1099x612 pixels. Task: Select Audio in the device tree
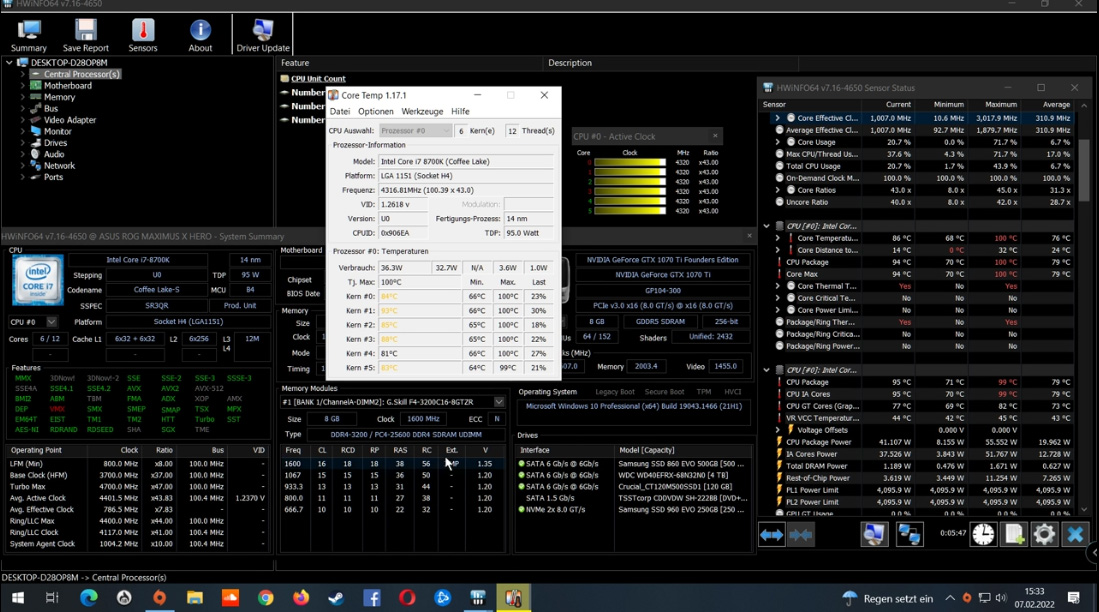coord(54,154)
